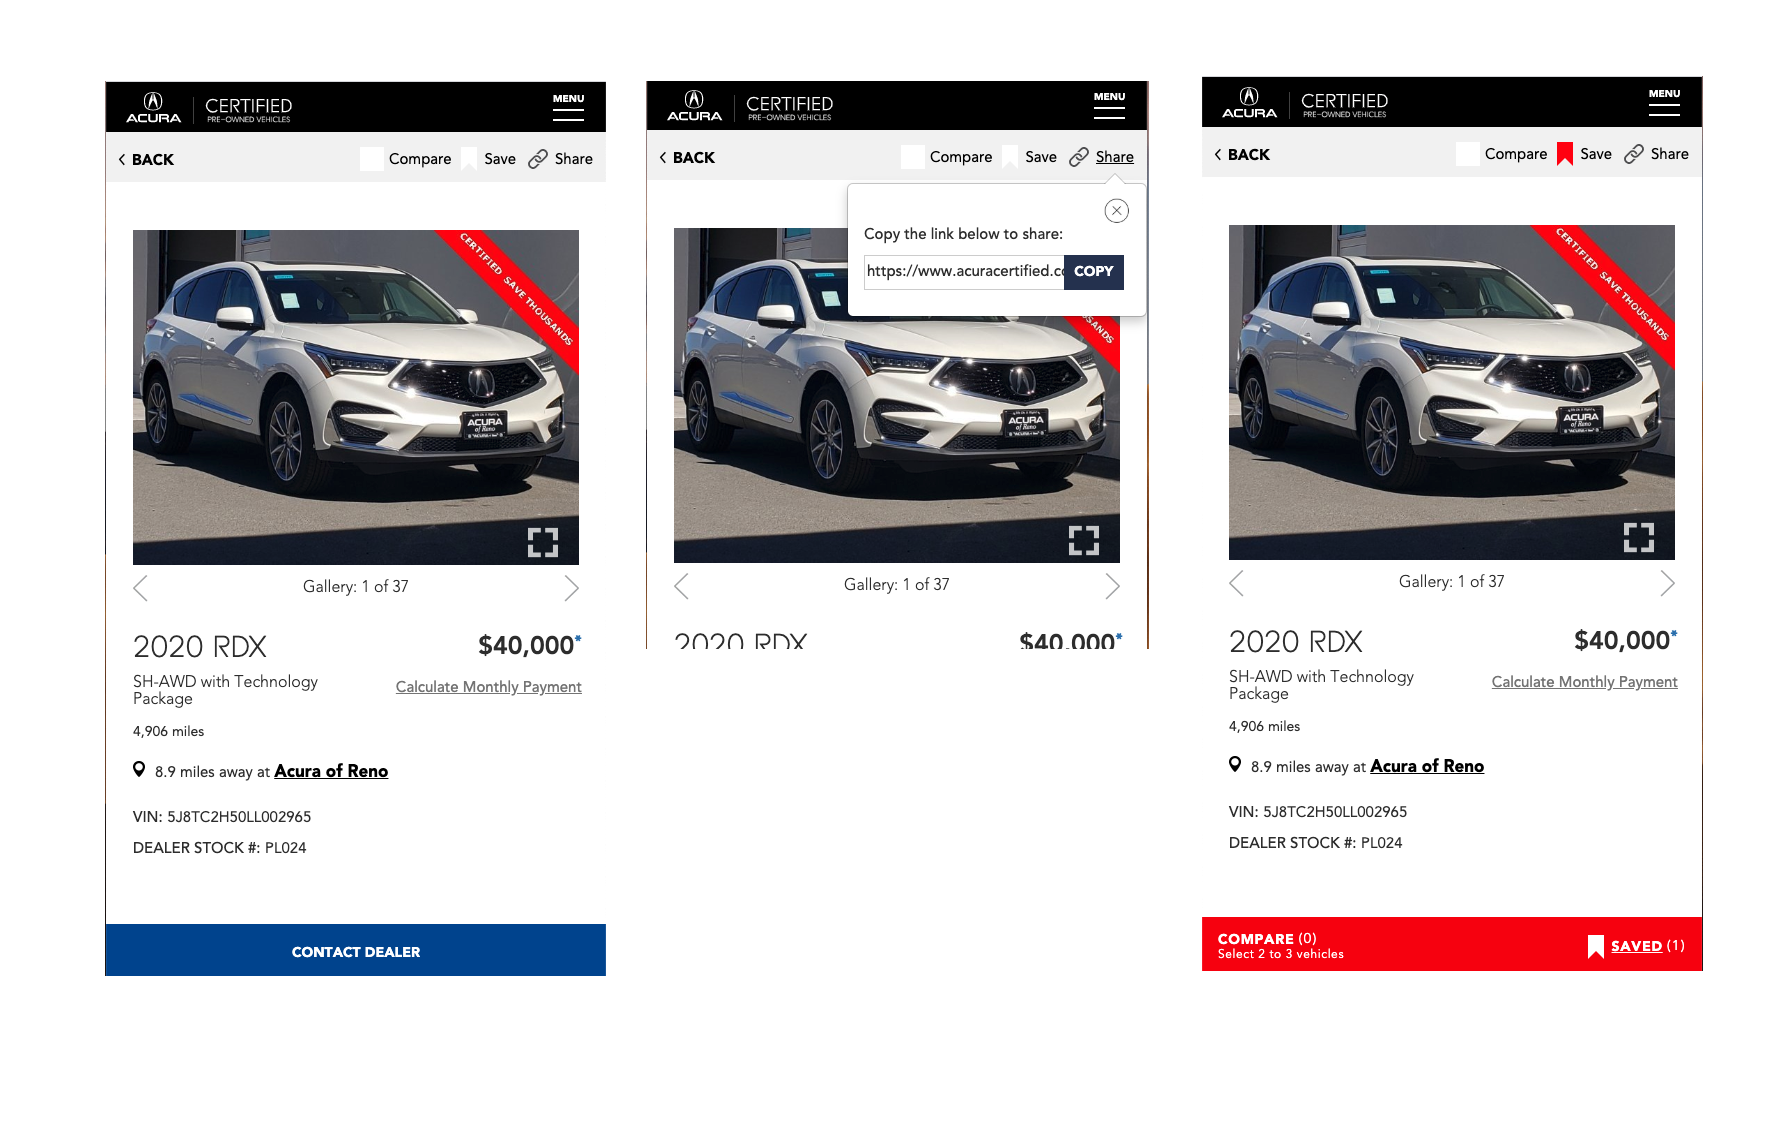Expand the photo fullscreen in the left screen
The image size is (1791, 1140).
pos(543,542)
